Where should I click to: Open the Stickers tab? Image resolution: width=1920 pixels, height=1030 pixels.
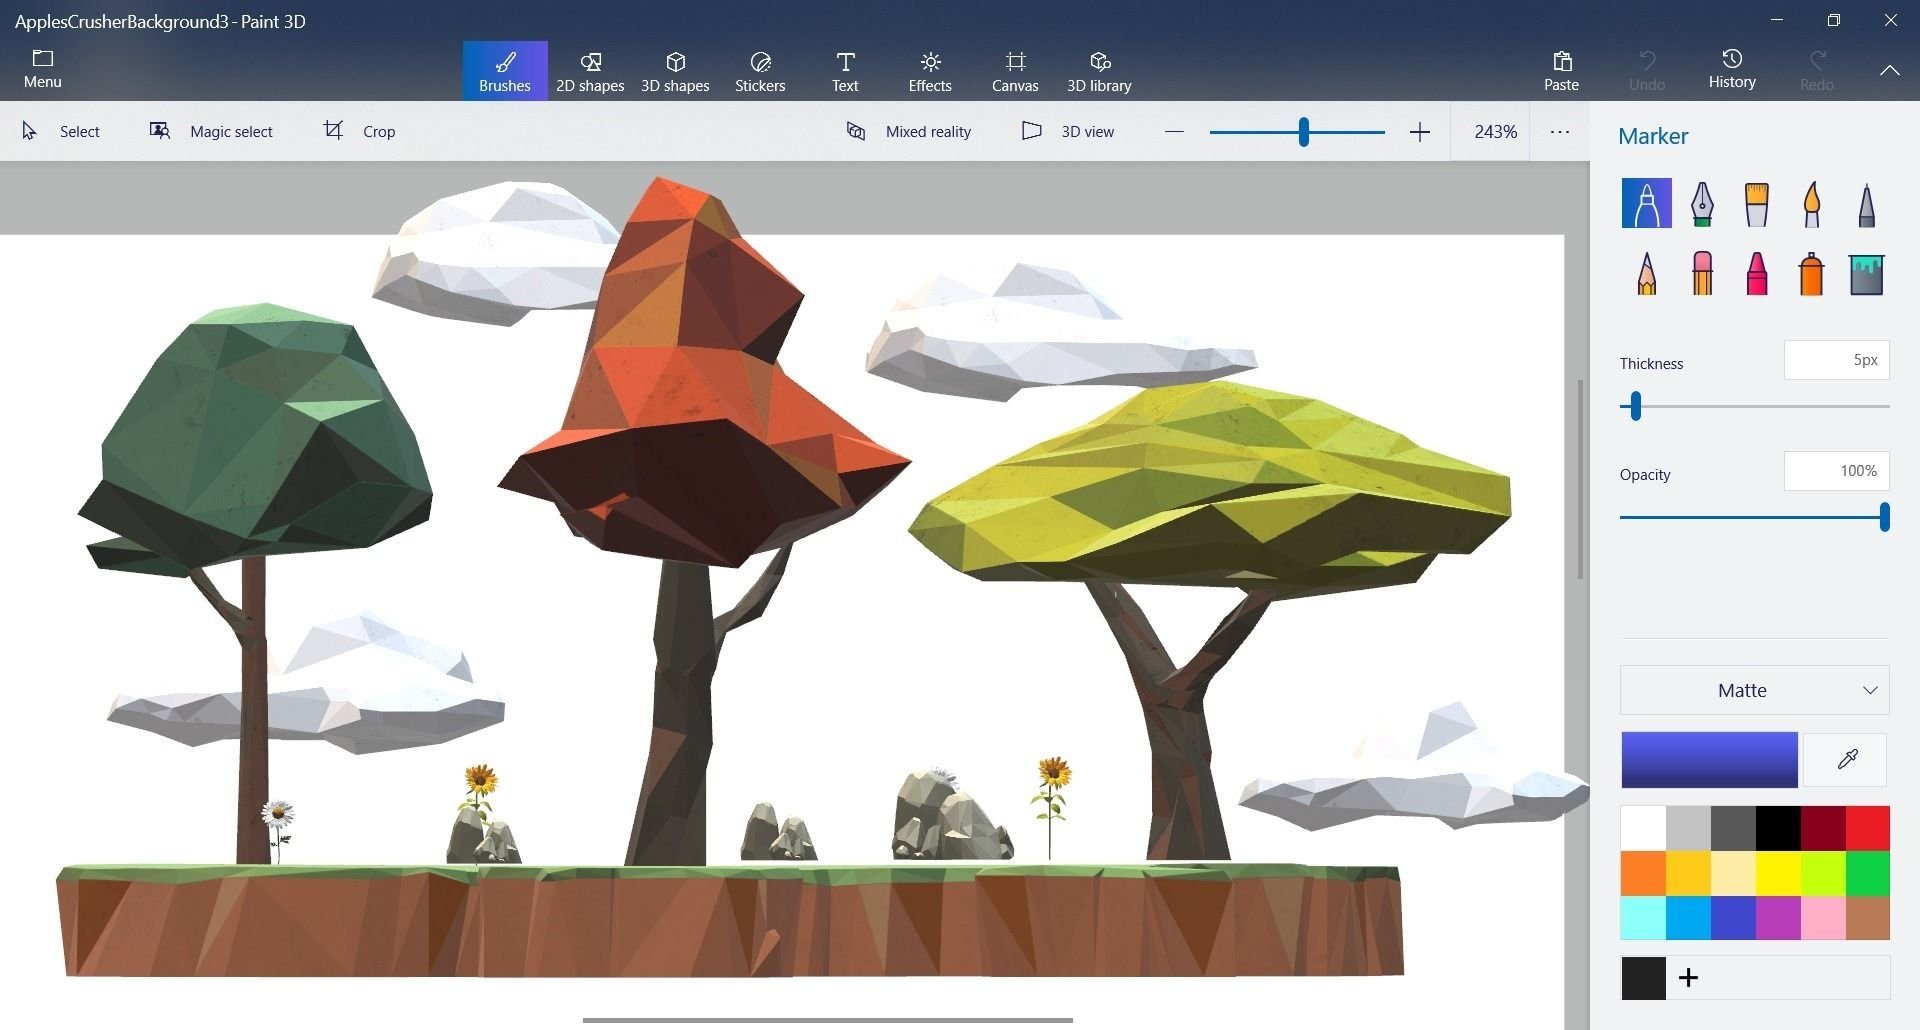(x=760, y=71)
